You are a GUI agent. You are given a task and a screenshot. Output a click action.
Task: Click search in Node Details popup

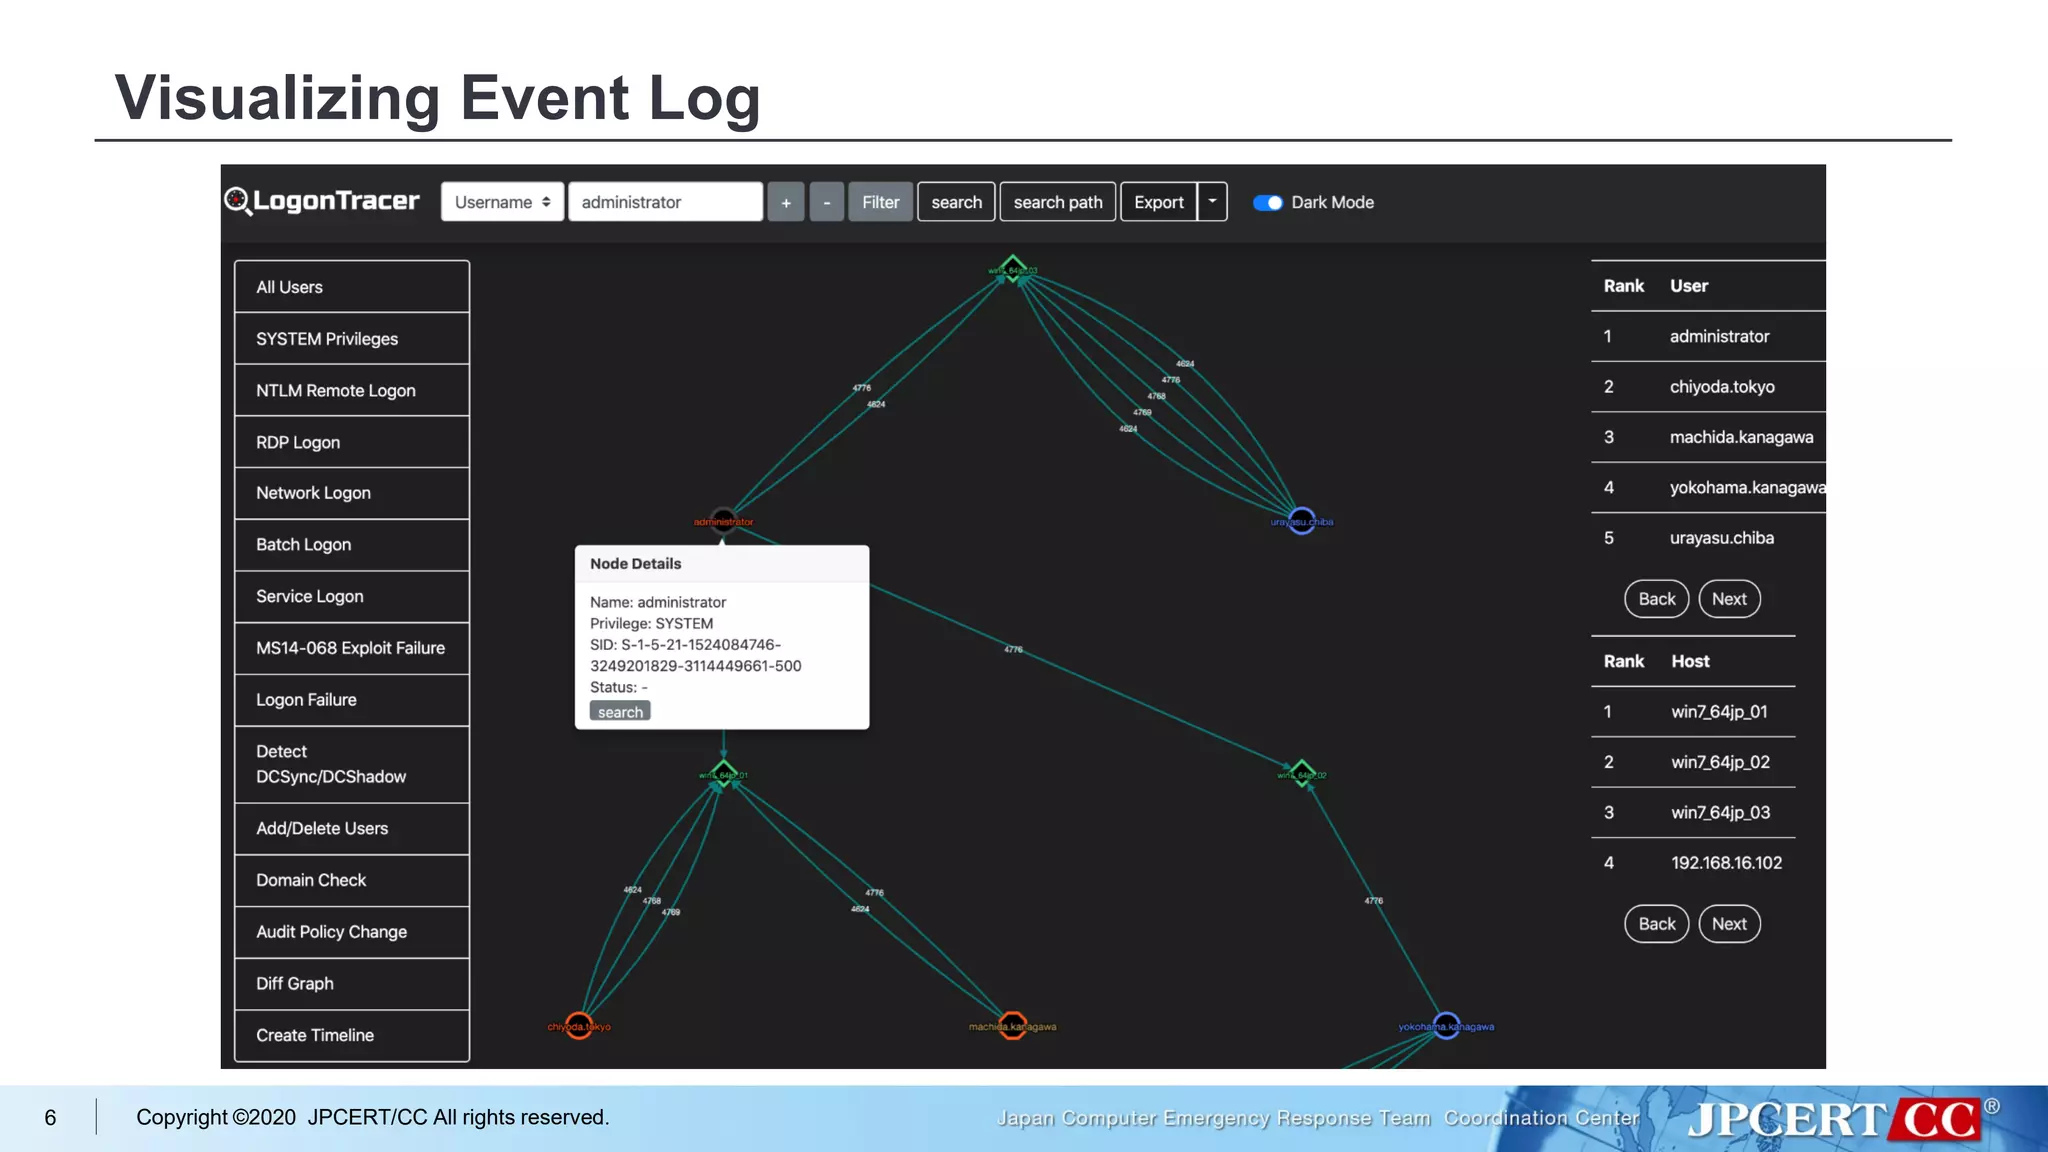pos(620,711)
